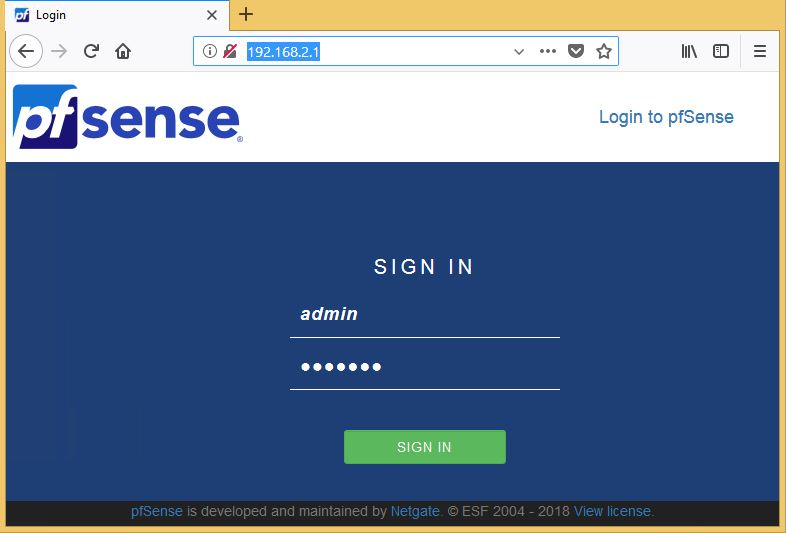Go back with the browser back arrow

pos(26,51)
